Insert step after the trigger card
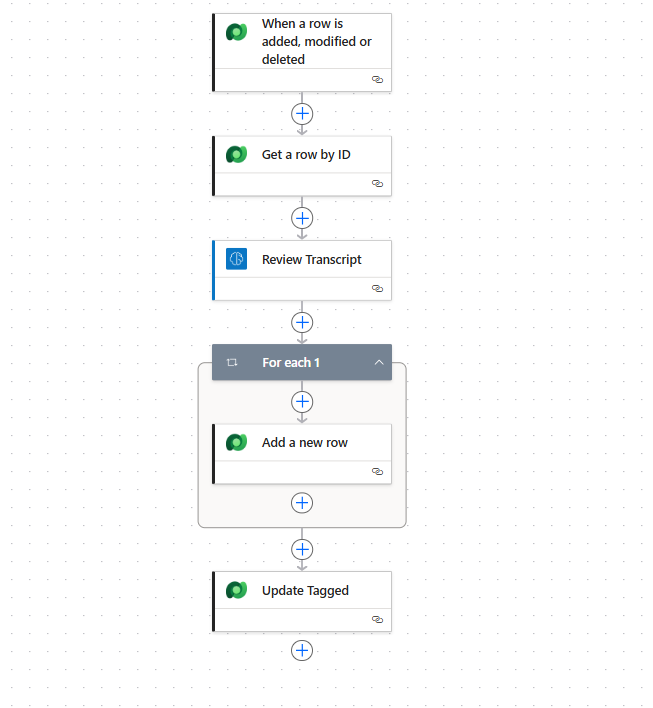This screenshot has height=708, width=653. [x=302, y=113]
